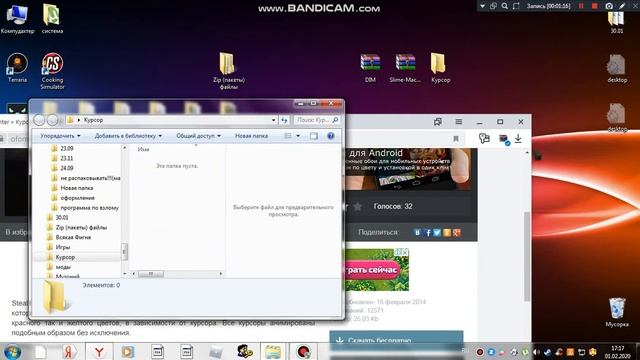Open the Bandicam magnifier search icon

[504, 6]
